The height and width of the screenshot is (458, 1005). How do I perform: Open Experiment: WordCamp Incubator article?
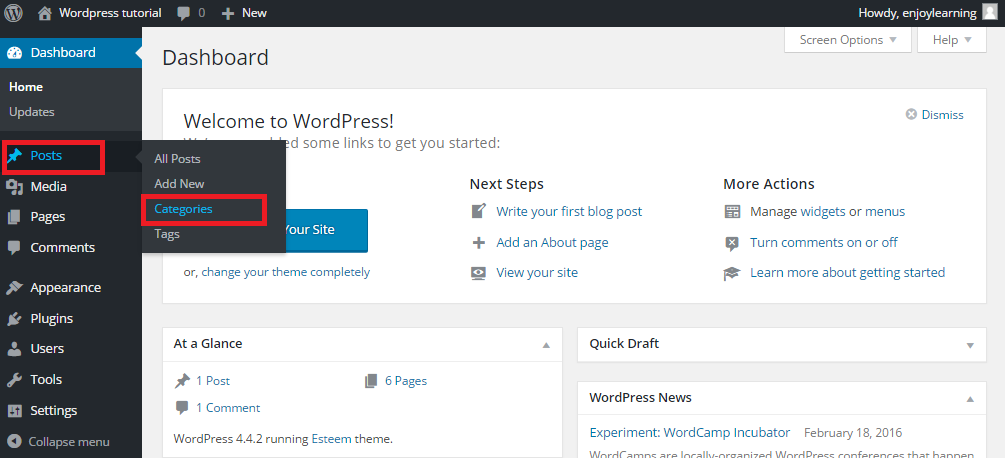[x=690, y=432]
